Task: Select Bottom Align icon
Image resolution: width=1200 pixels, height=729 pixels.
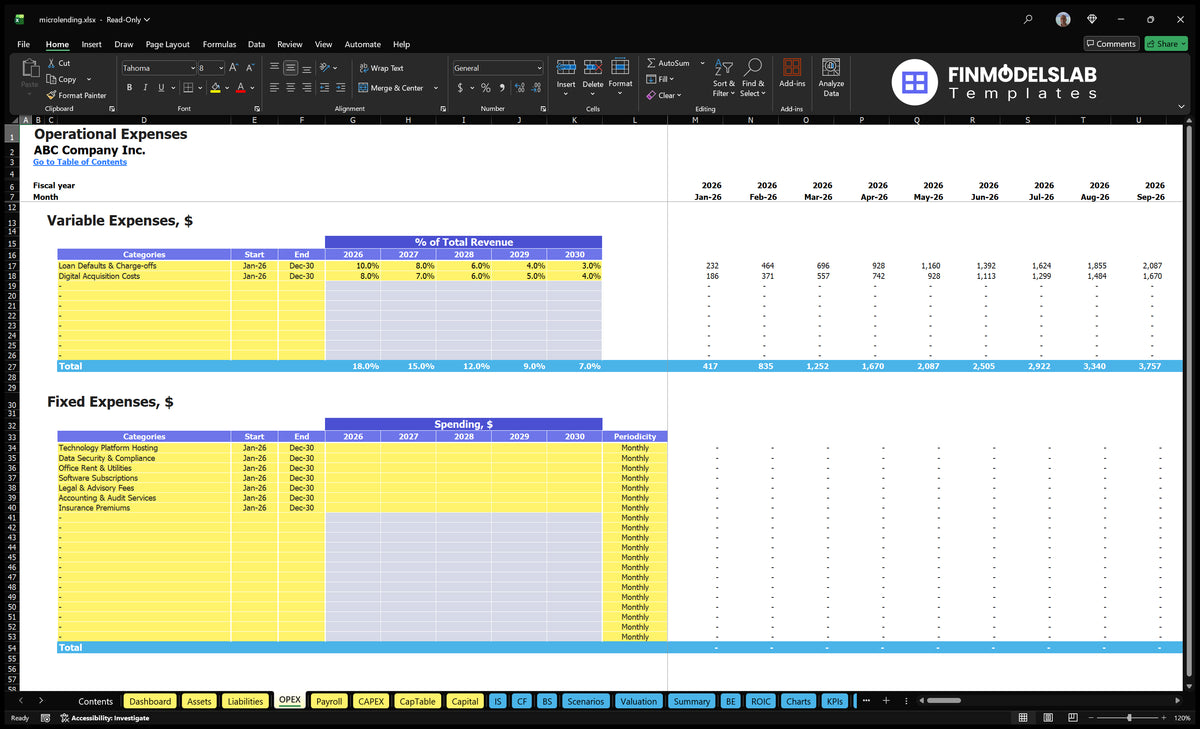Action: coord(306,68)
